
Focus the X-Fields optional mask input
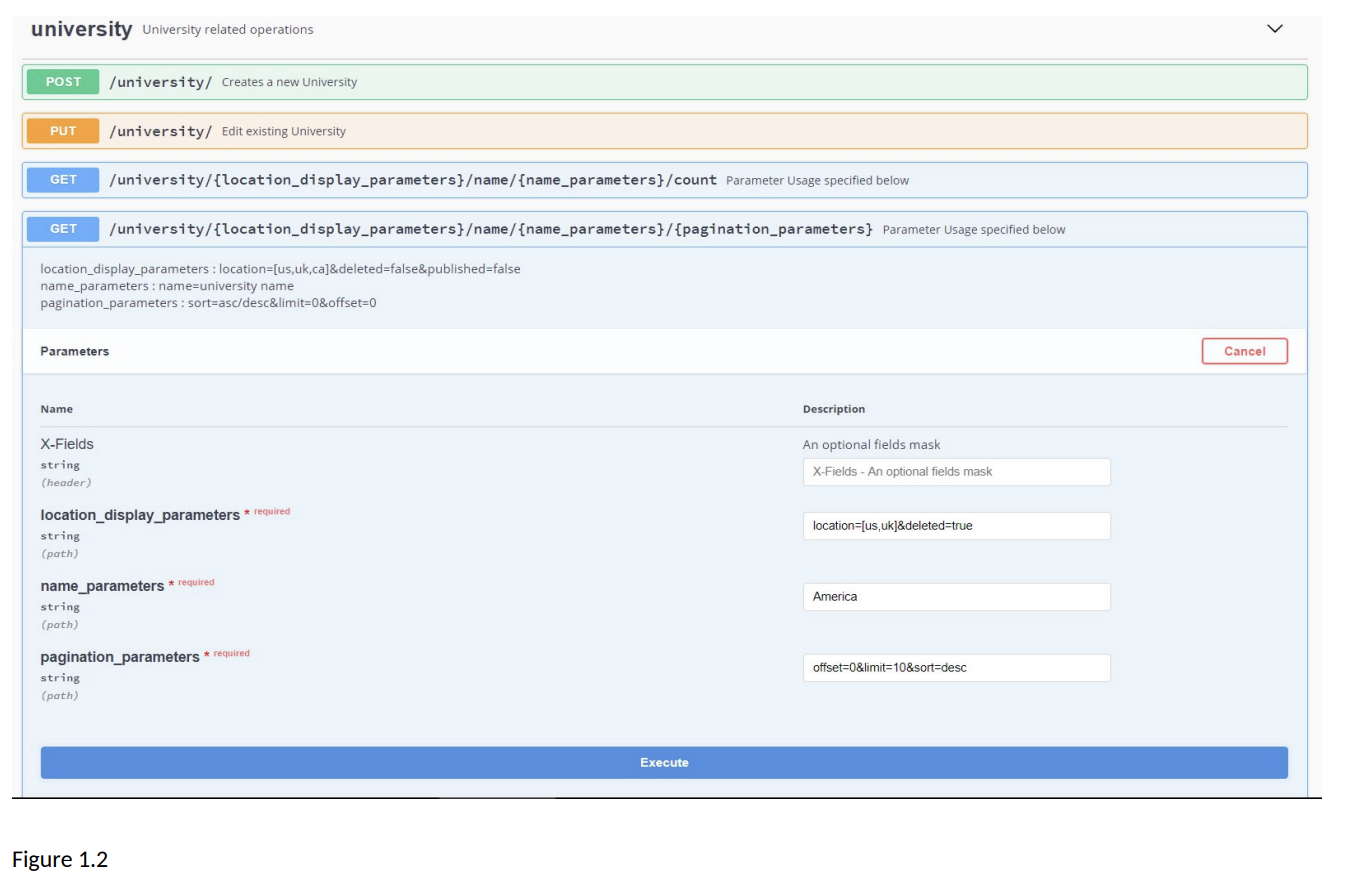point(956,472)
